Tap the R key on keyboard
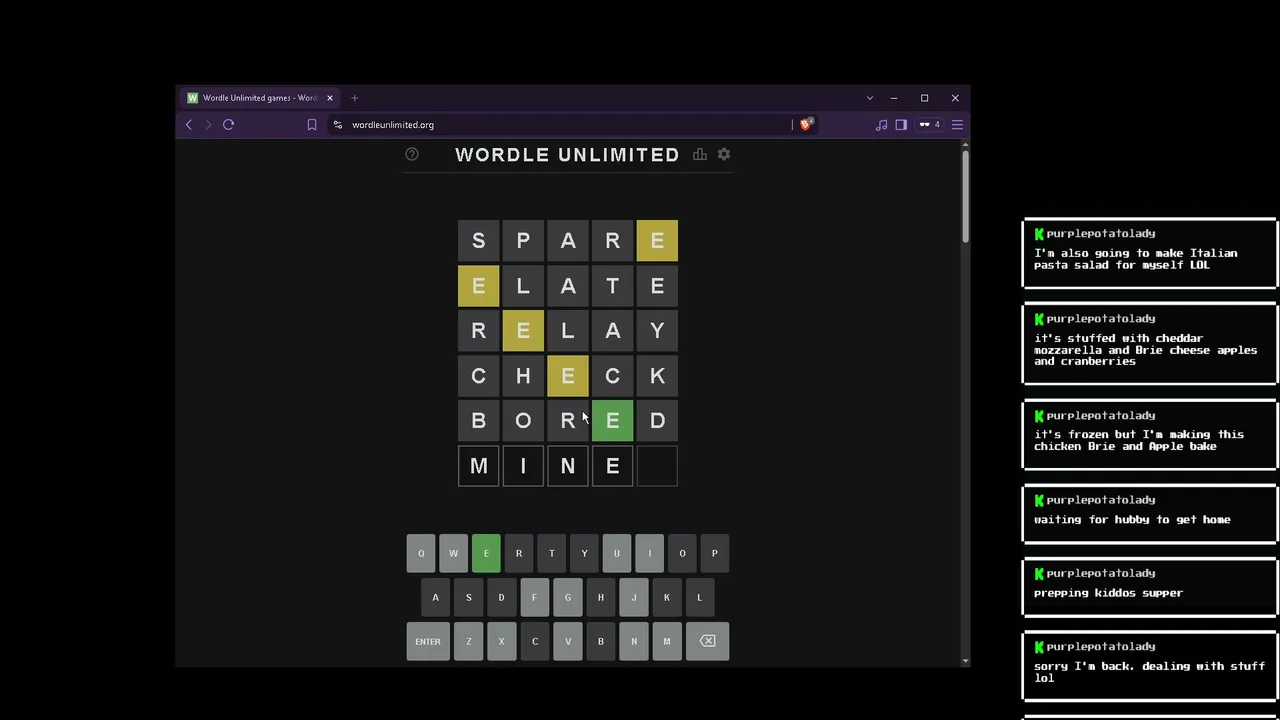Viewport: 1280px width, 720px height. pyautogui.click(x=519, y=553)
